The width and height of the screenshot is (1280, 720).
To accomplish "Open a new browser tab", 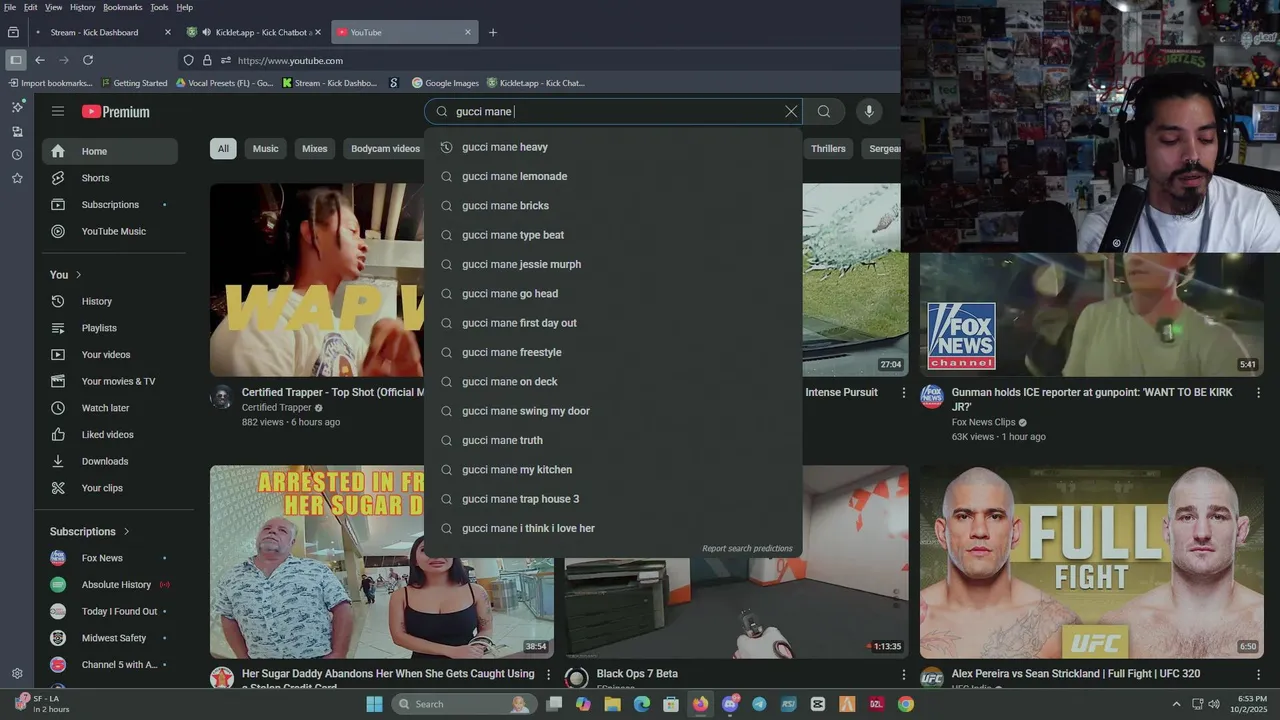I will (x=492, y=32).
